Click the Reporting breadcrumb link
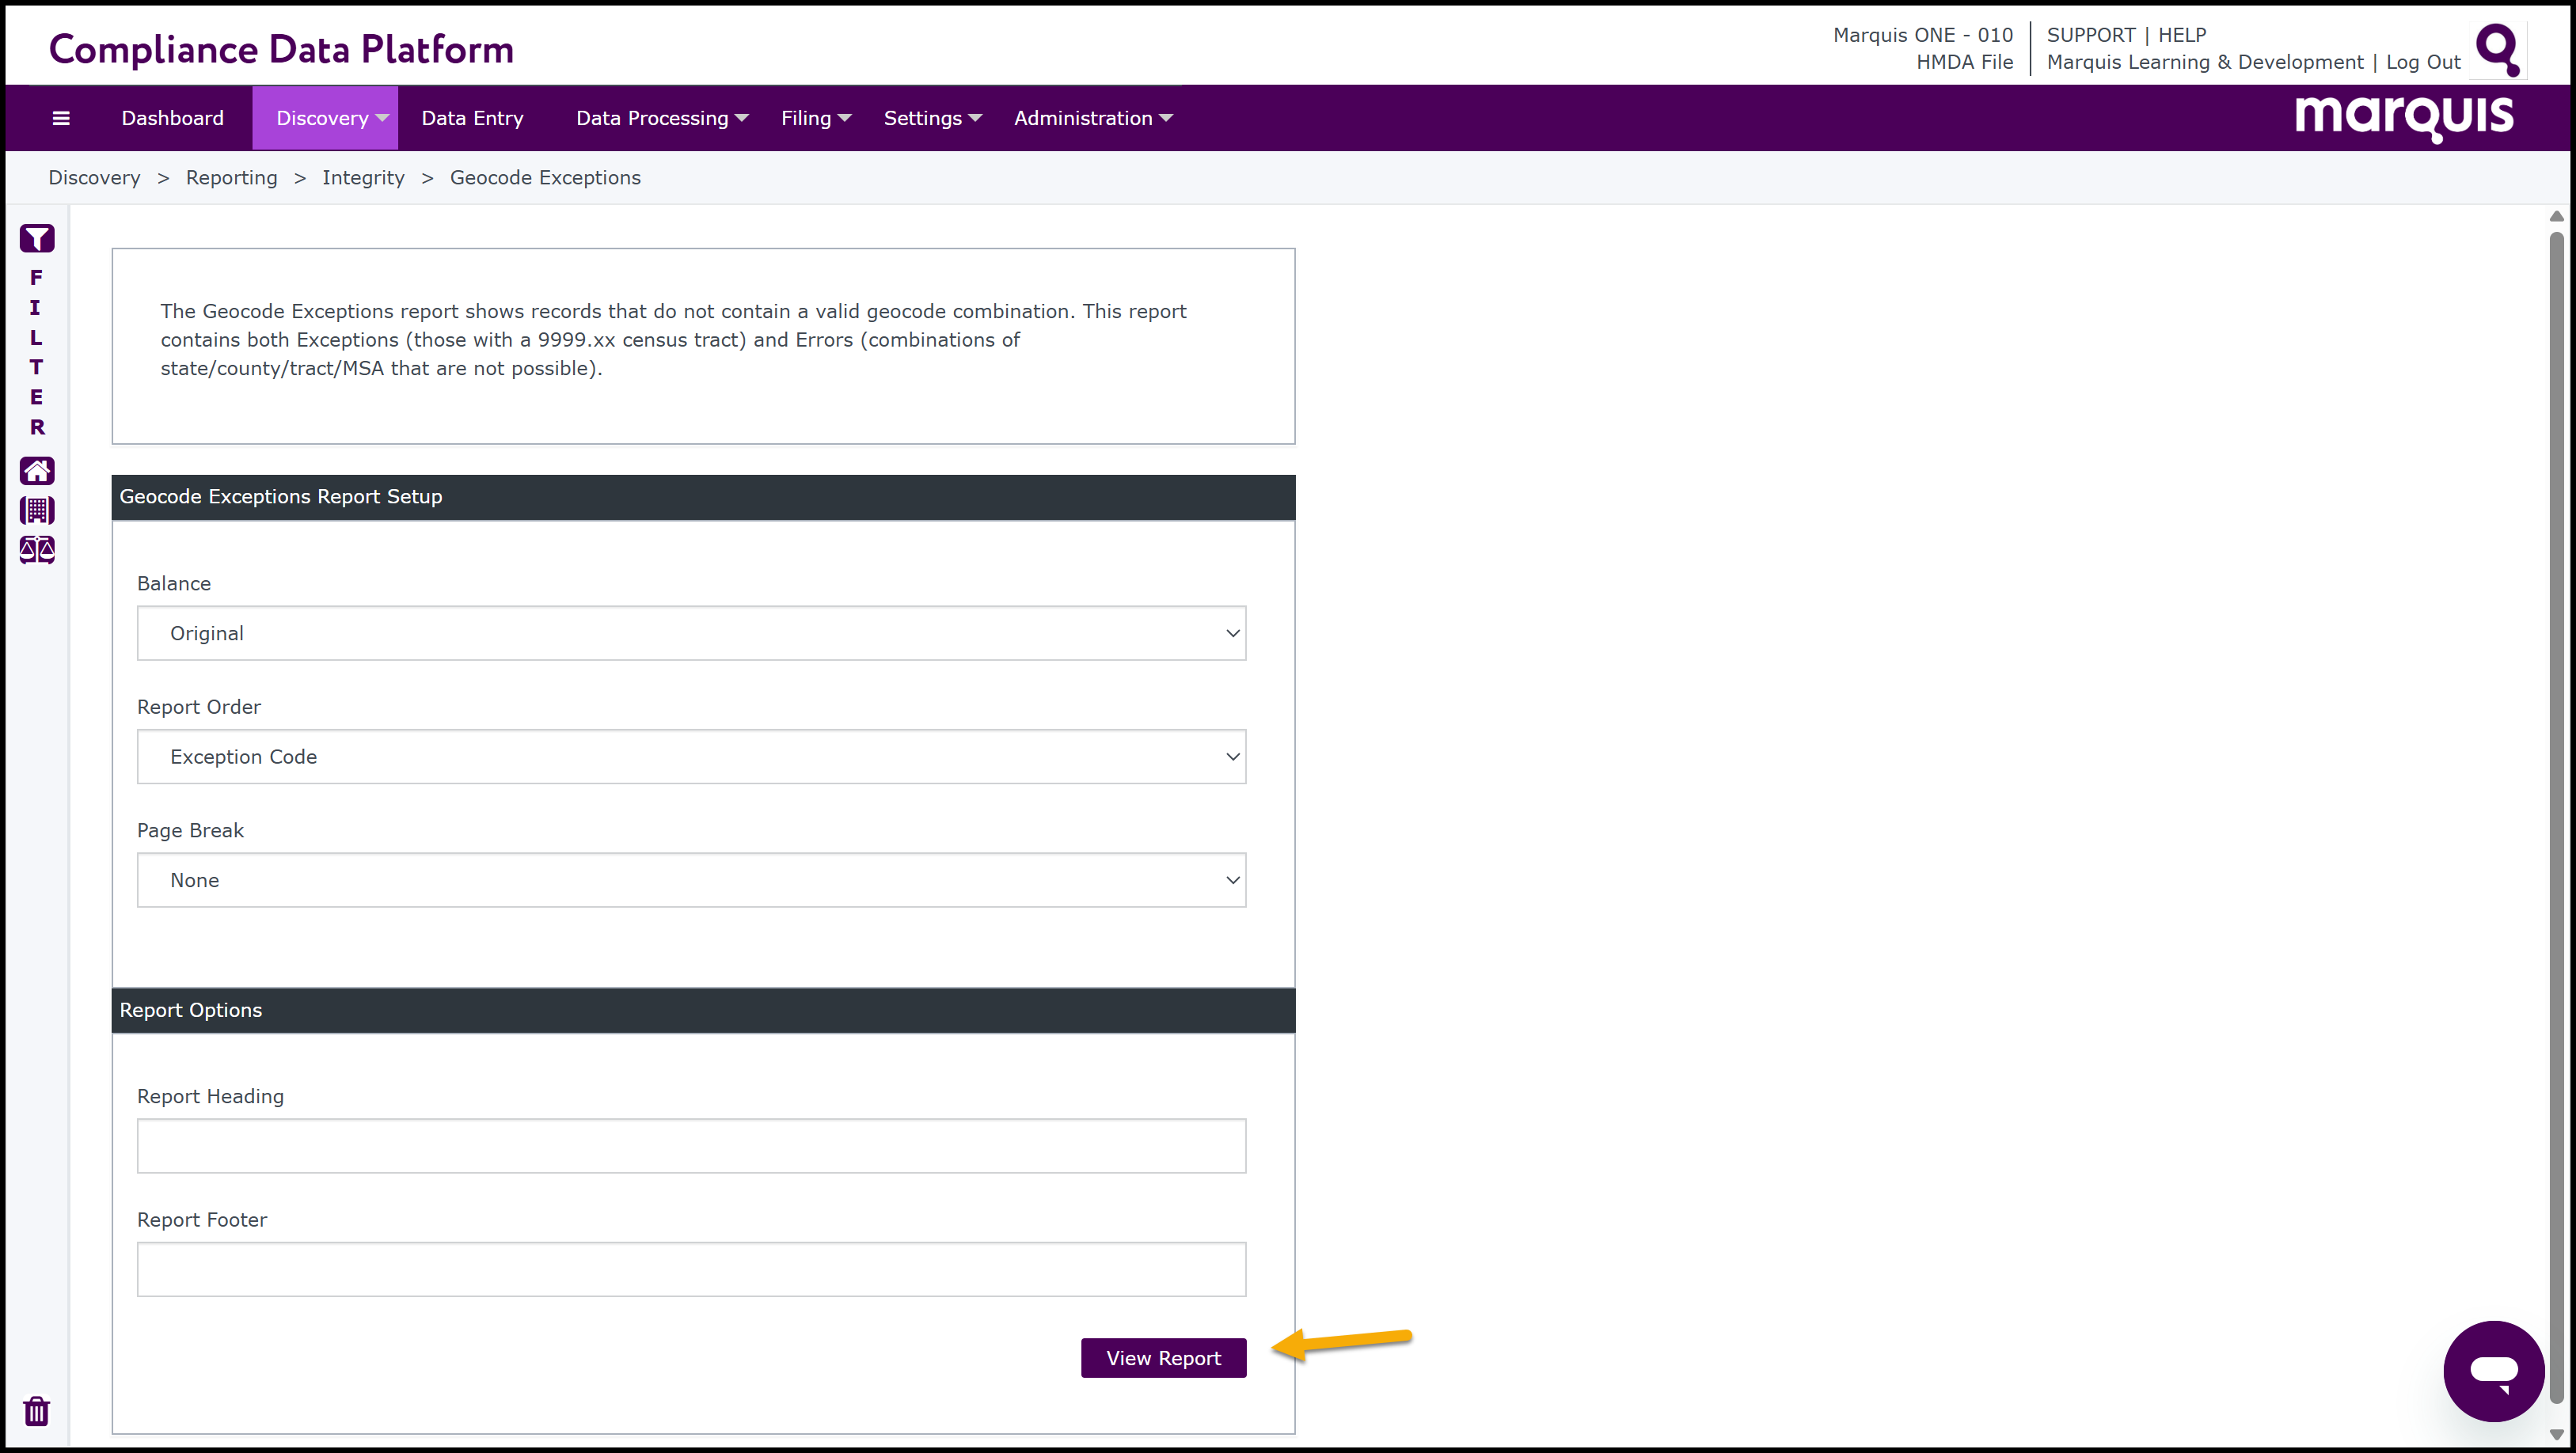This screenshot has height=1453, width=2576. pyautogui.click(x=231, y=177)
